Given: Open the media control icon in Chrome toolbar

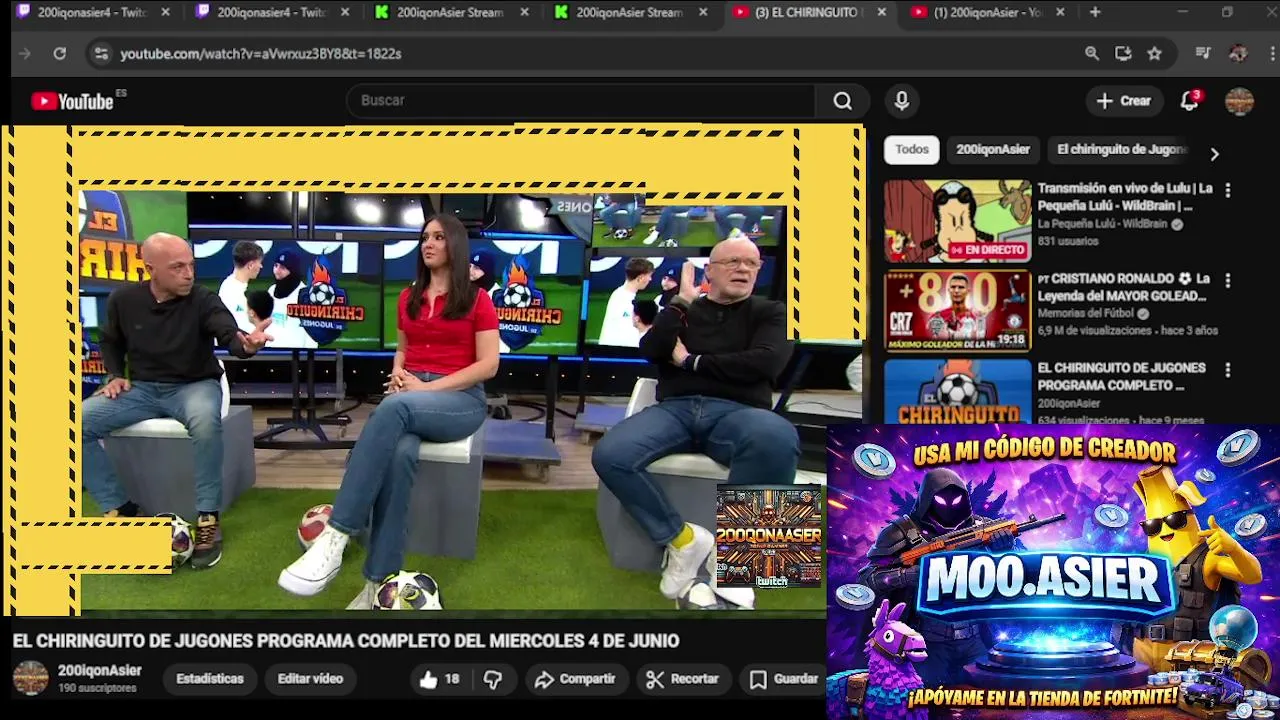Looking at the screenshot, I should (x=1204, y=54).
